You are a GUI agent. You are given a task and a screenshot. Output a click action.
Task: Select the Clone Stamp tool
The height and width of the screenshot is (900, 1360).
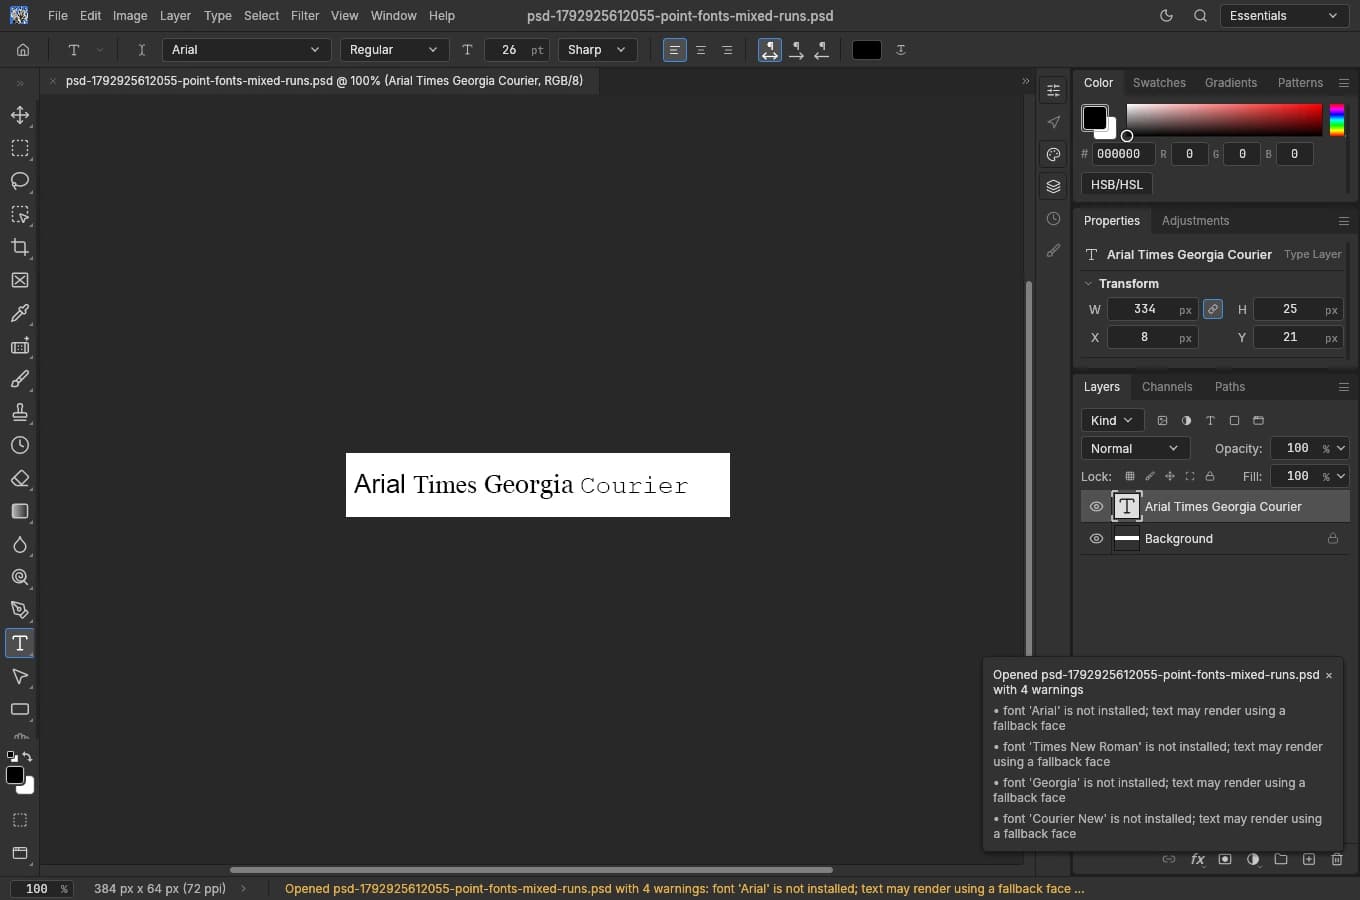(20, 412)
